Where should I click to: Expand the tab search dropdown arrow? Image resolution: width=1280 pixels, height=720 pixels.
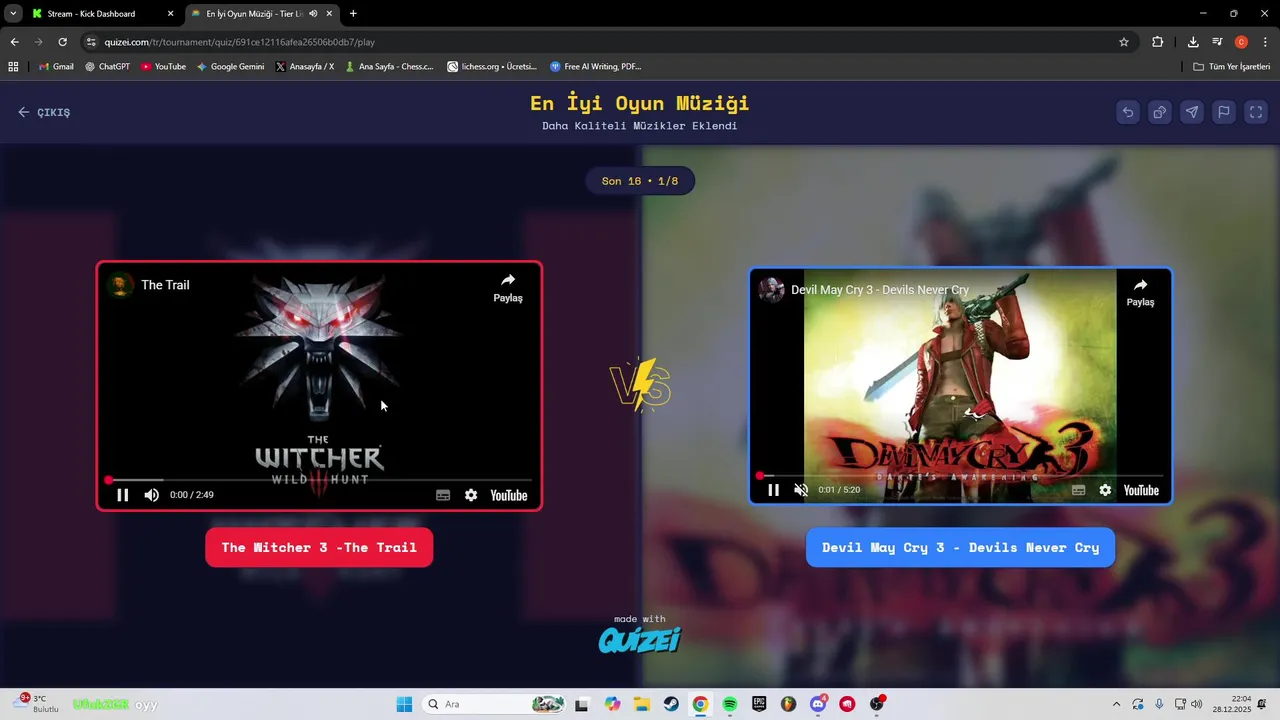[13, 14]
